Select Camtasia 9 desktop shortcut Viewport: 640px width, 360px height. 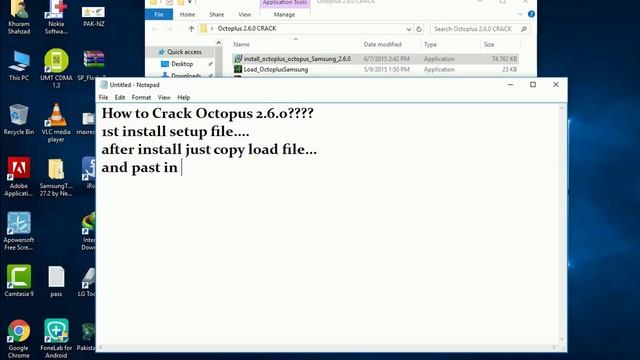point(19,281)
